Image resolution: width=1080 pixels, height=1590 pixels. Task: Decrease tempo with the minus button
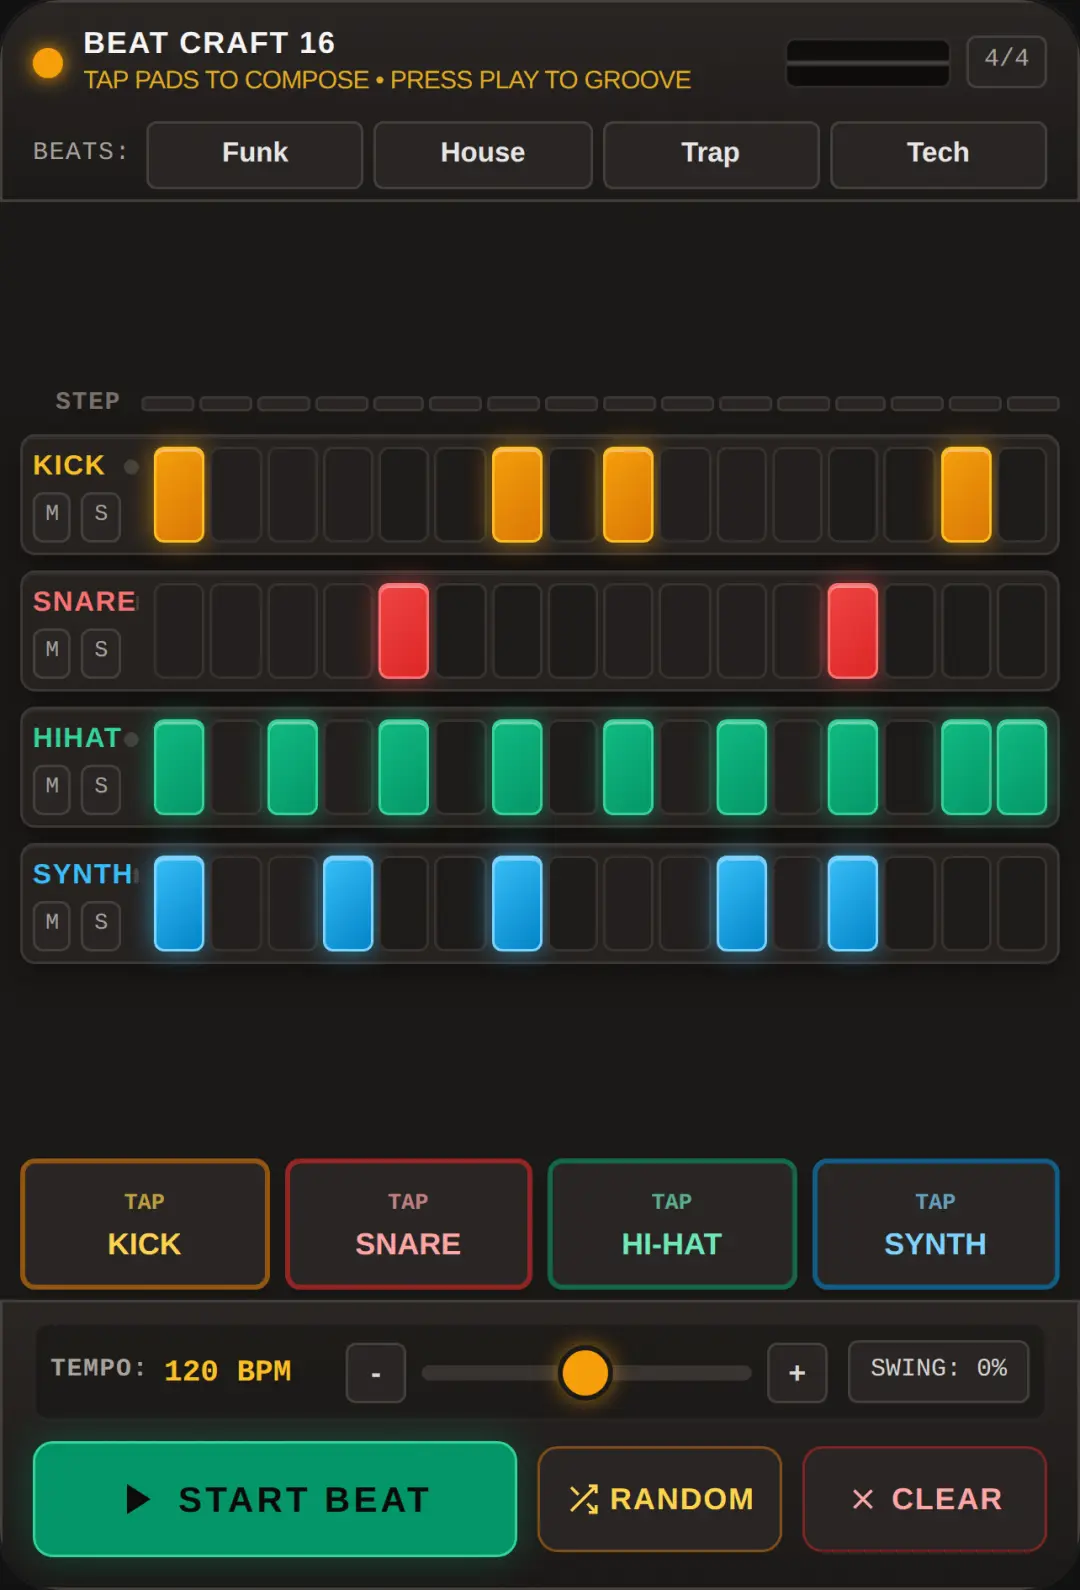[376, 1373]
